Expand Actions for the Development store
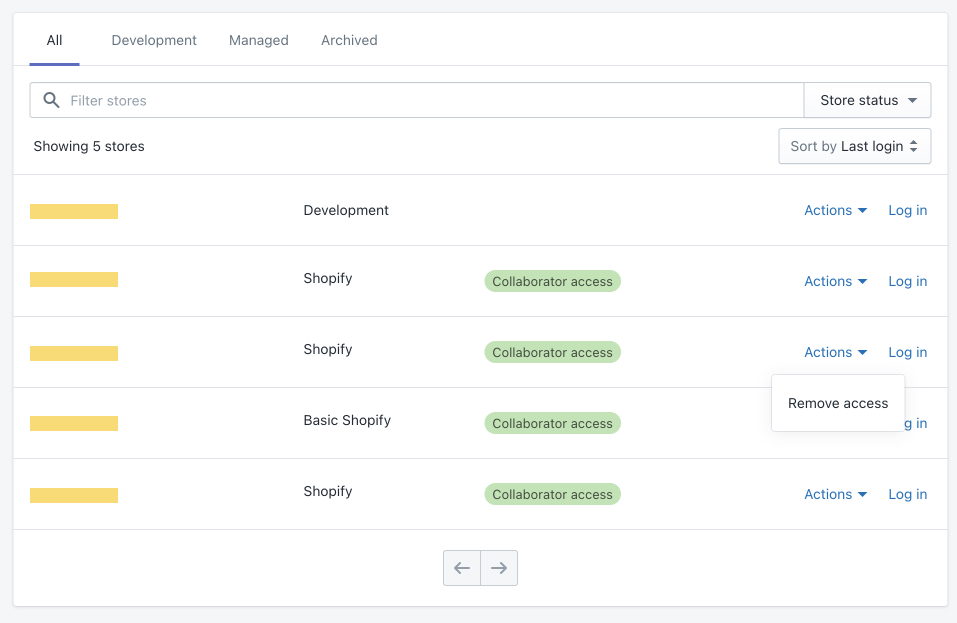Screen dimensions: 957x623 tap(835, 210)
